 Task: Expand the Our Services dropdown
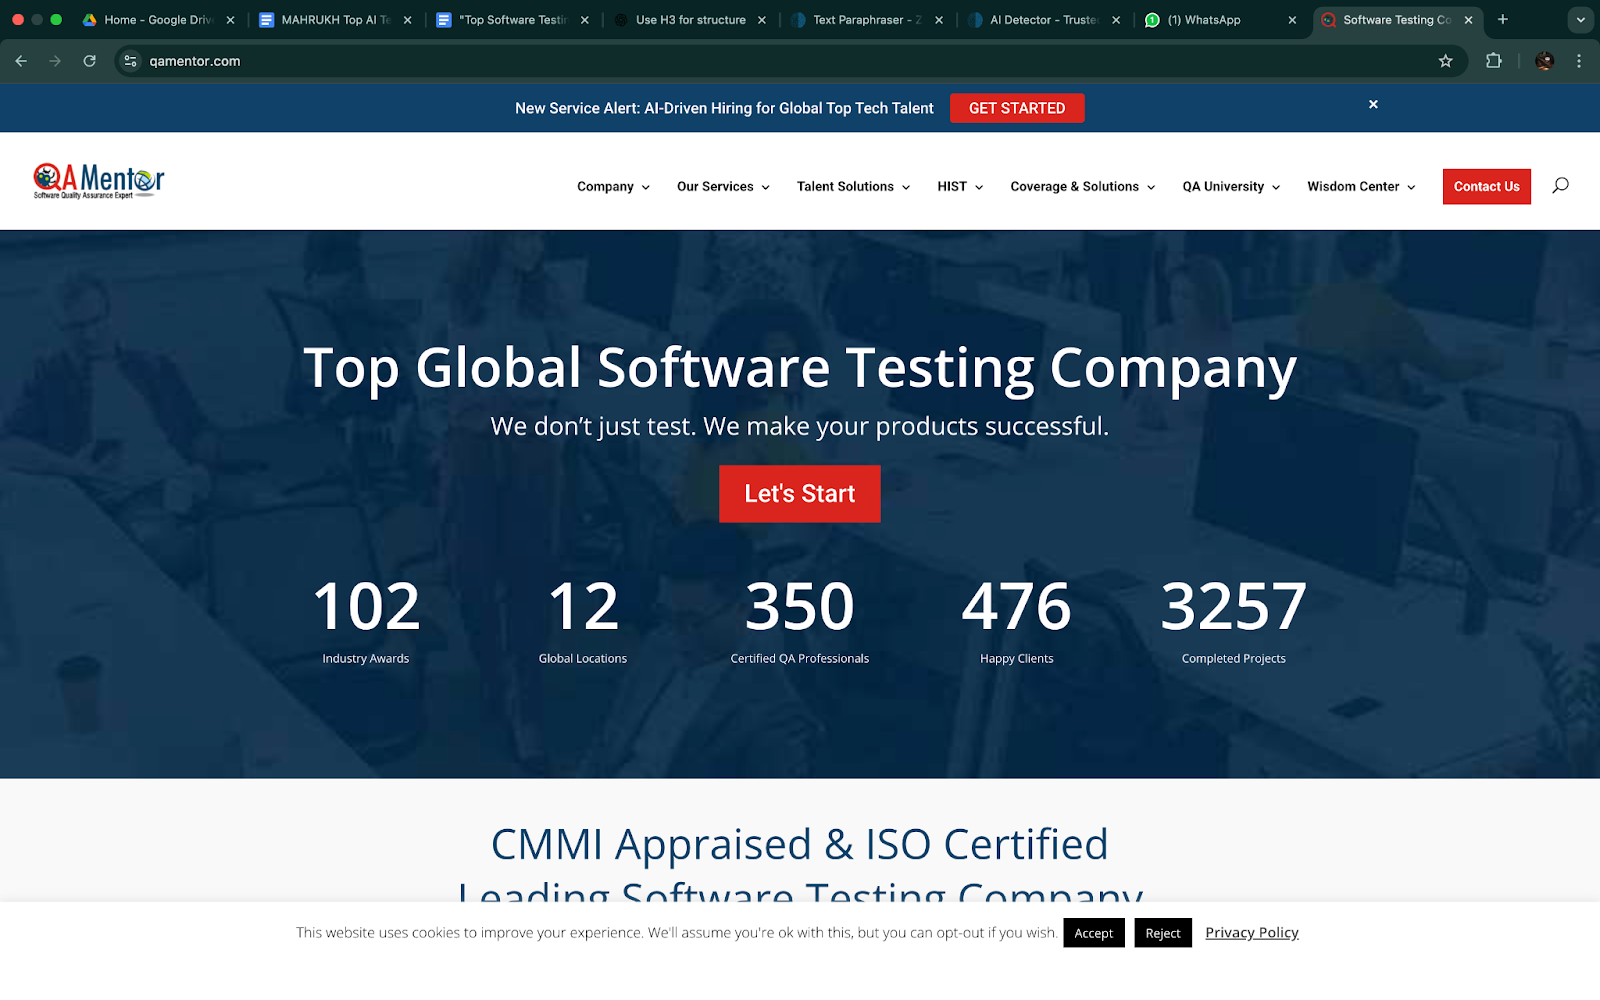(x=723, y=187)
